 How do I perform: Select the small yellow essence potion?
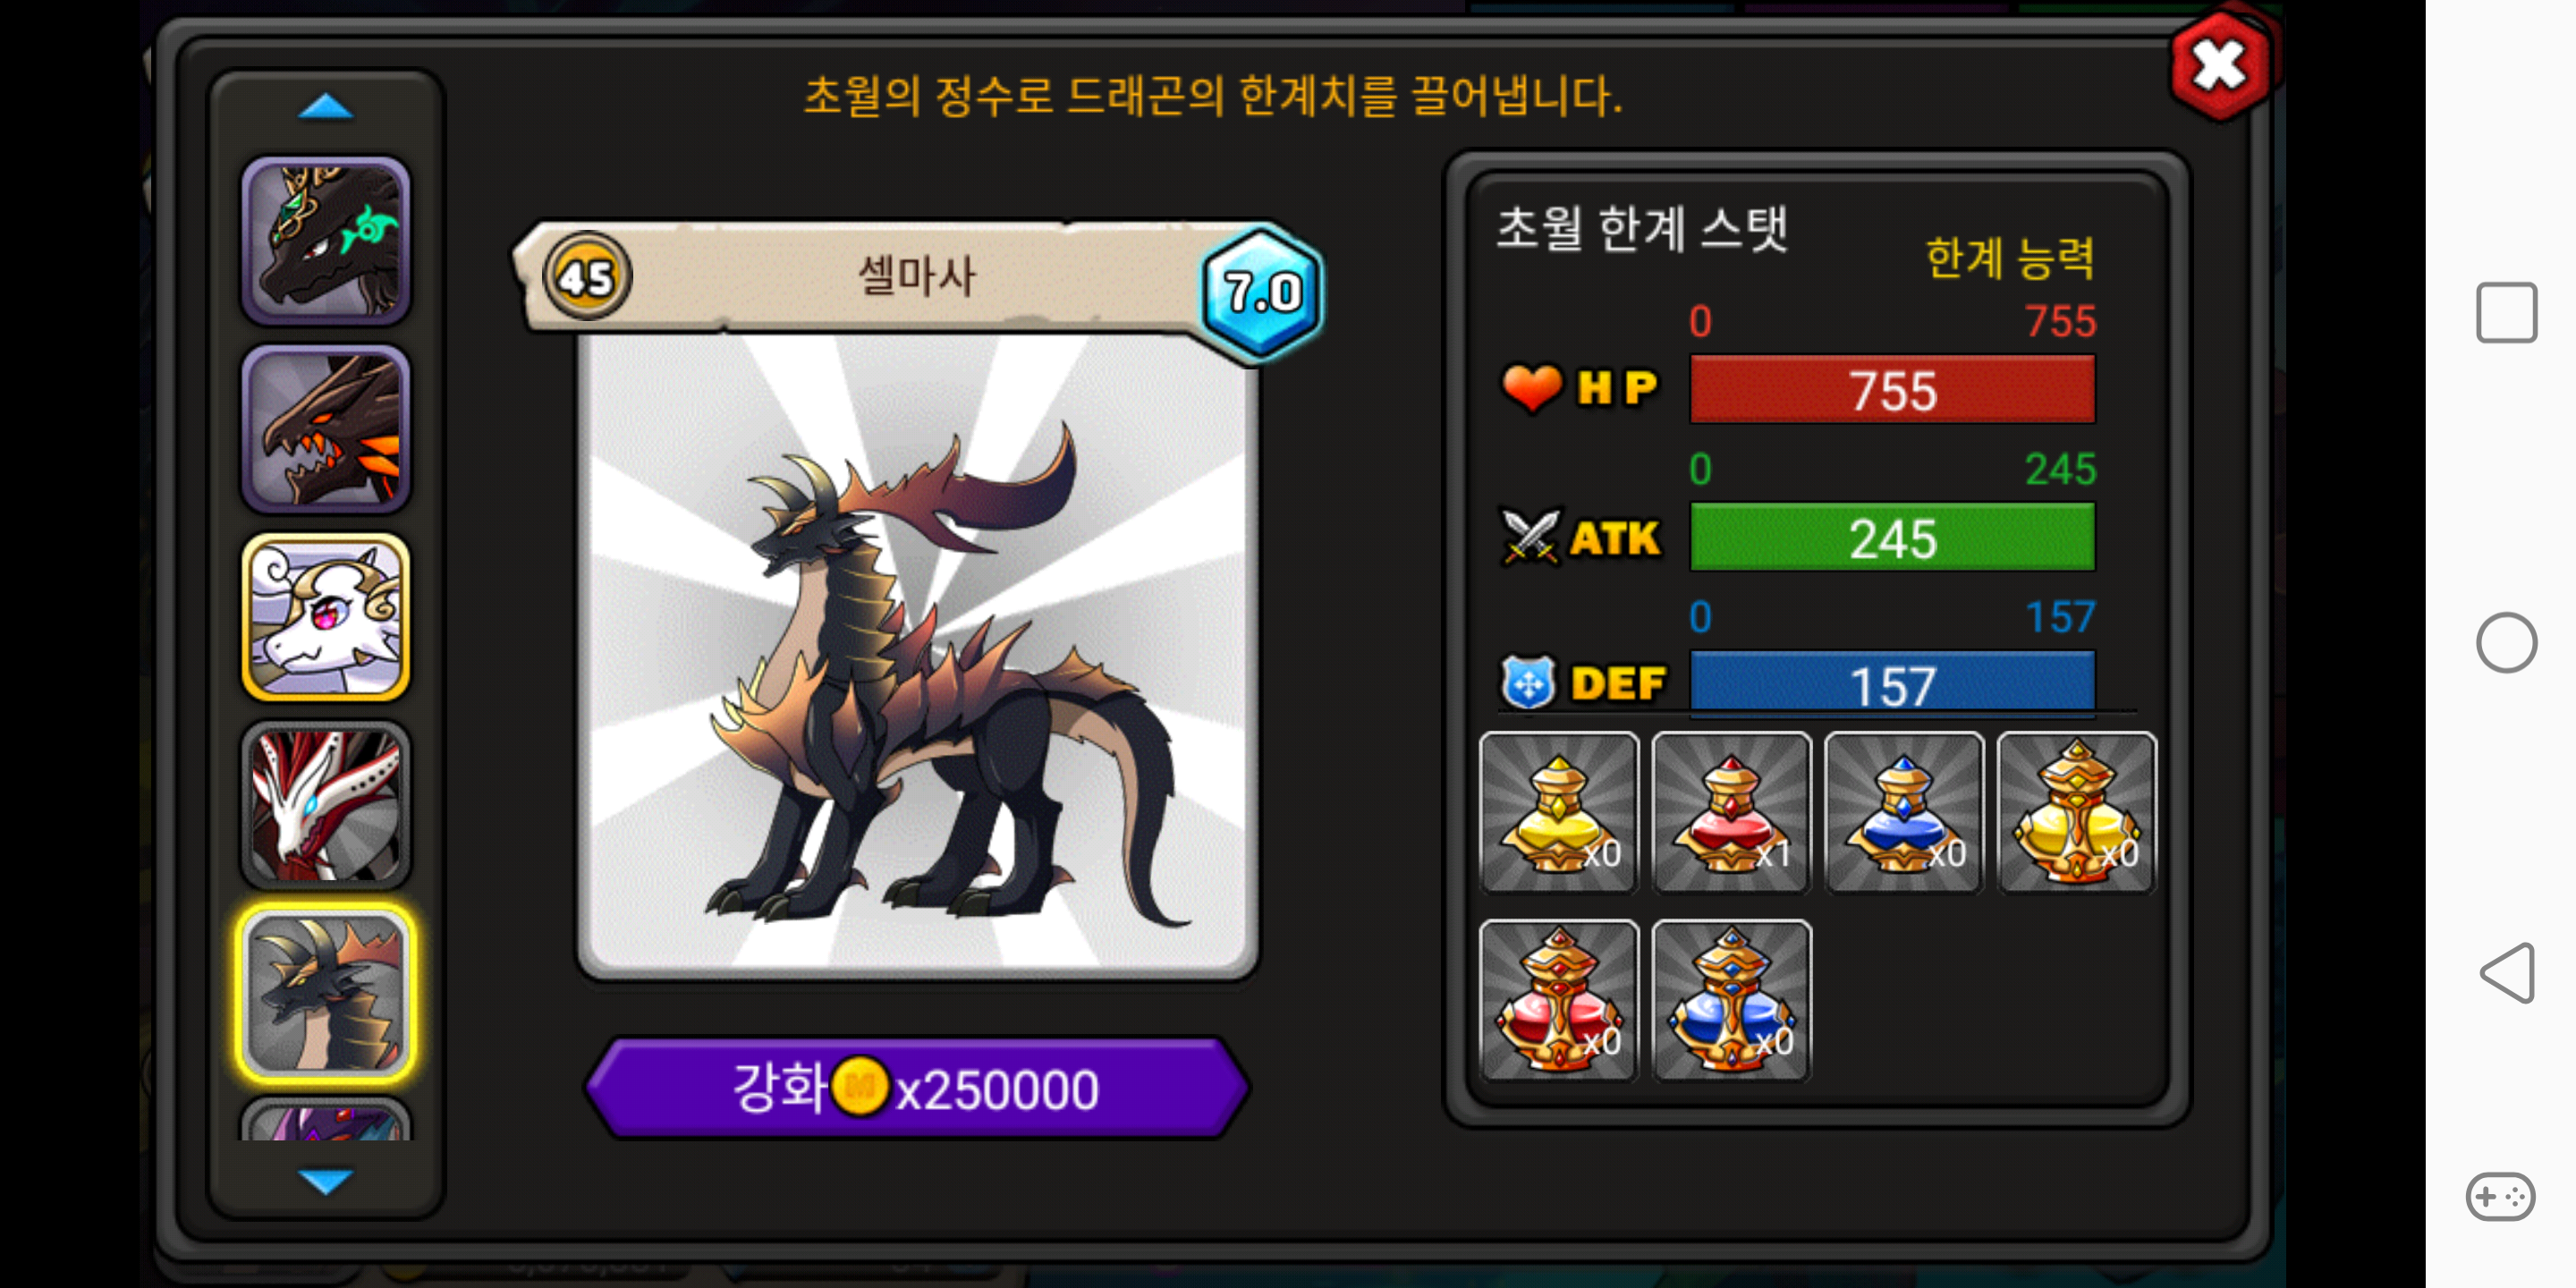coord(1558,812)
